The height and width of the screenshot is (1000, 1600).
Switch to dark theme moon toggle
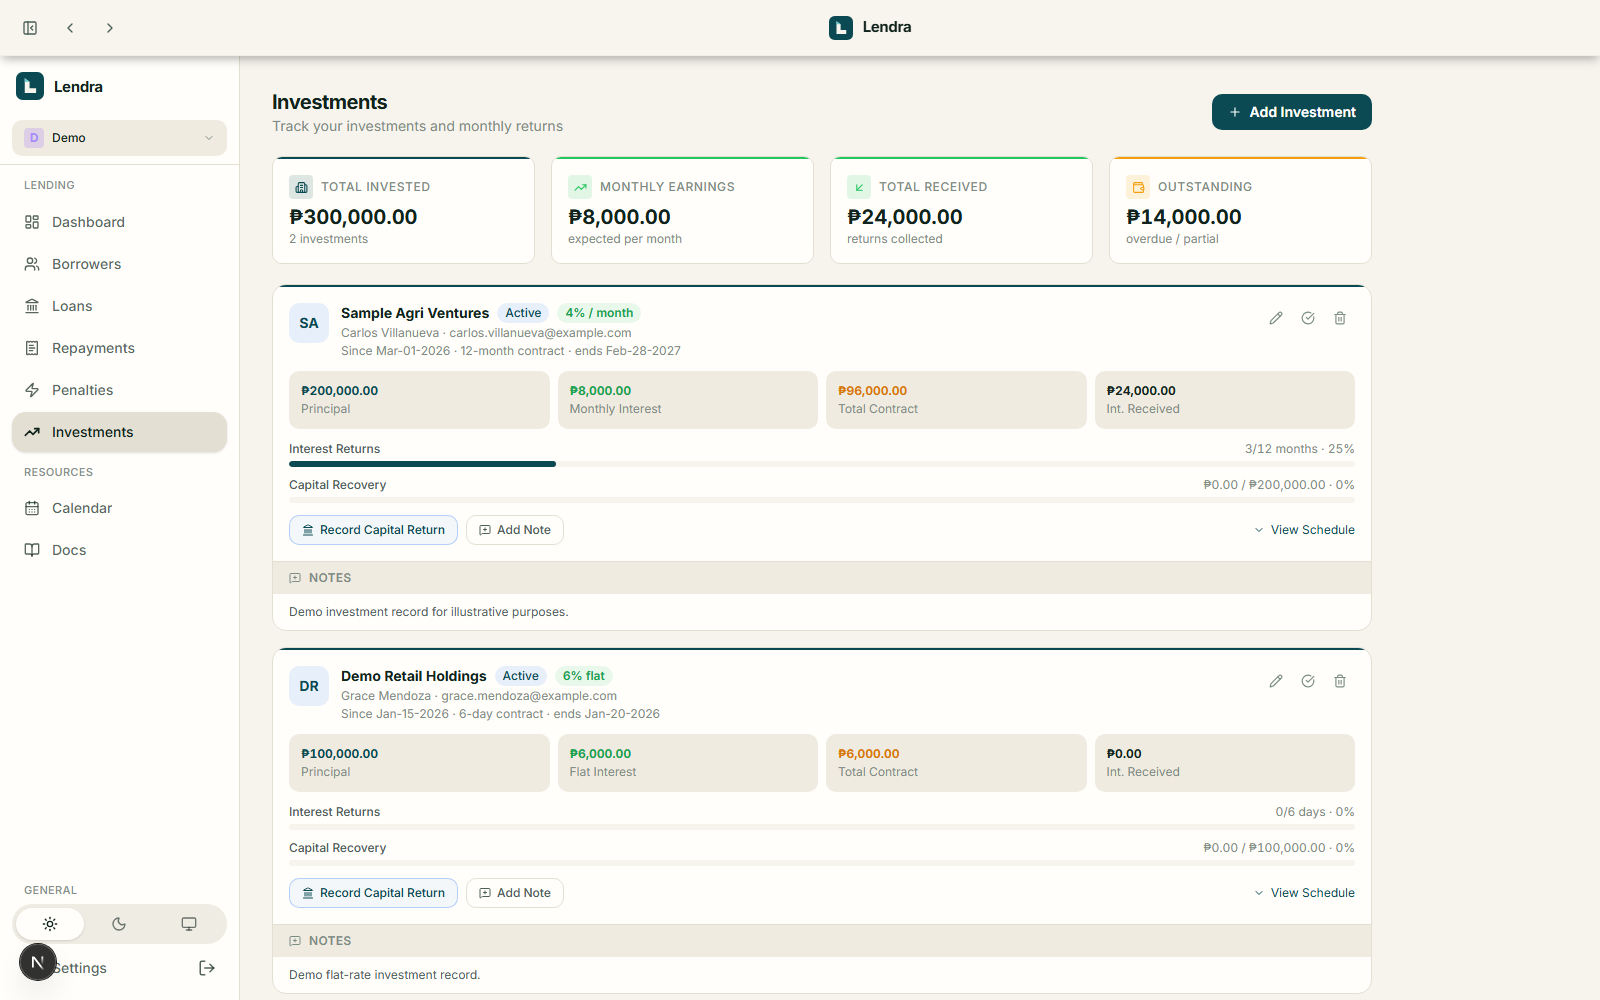pyautogui.click(x=119, y=924)
